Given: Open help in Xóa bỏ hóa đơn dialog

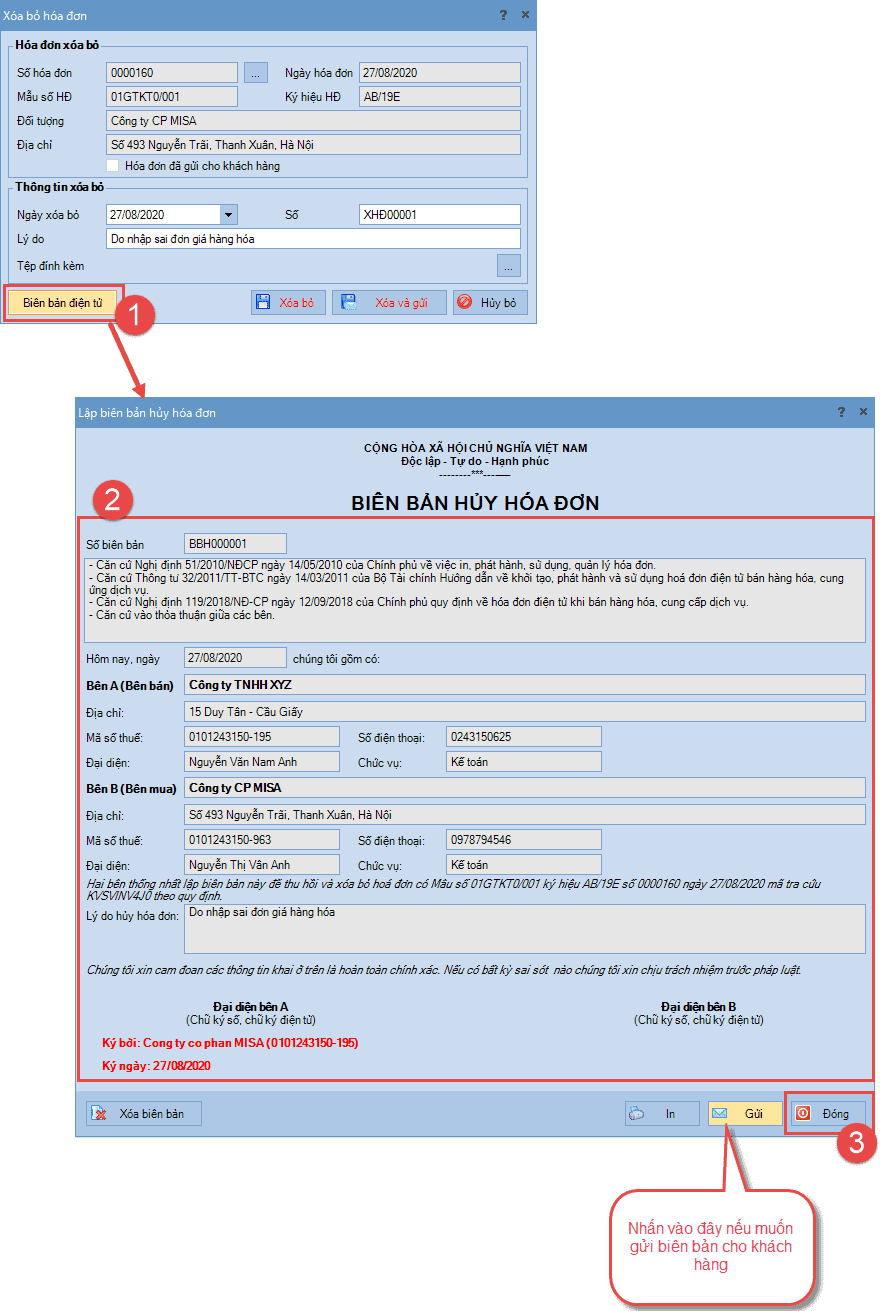Looking at the screenshot, I should pyautogui.click(x=503, y=15).
